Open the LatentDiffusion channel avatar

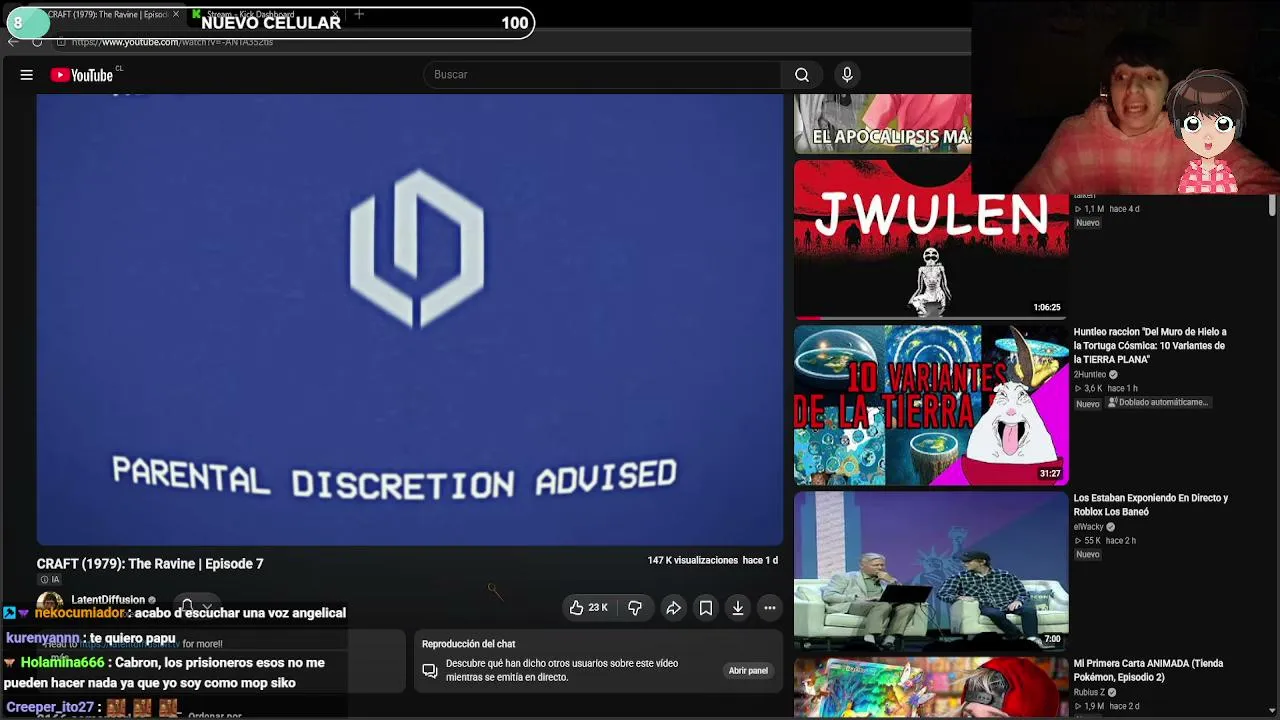[50, 604]
